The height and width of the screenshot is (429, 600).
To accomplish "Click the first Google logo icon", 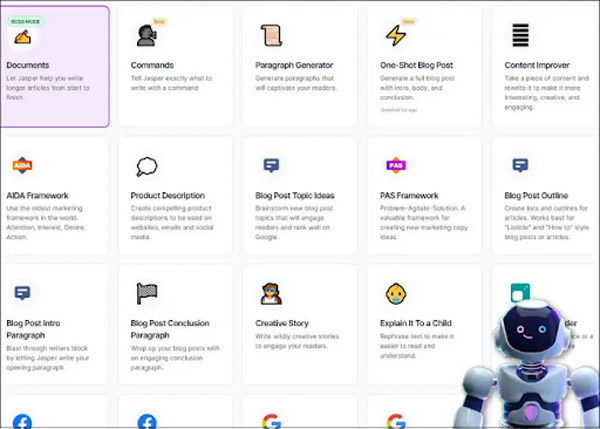I will (x=270, y=421).
